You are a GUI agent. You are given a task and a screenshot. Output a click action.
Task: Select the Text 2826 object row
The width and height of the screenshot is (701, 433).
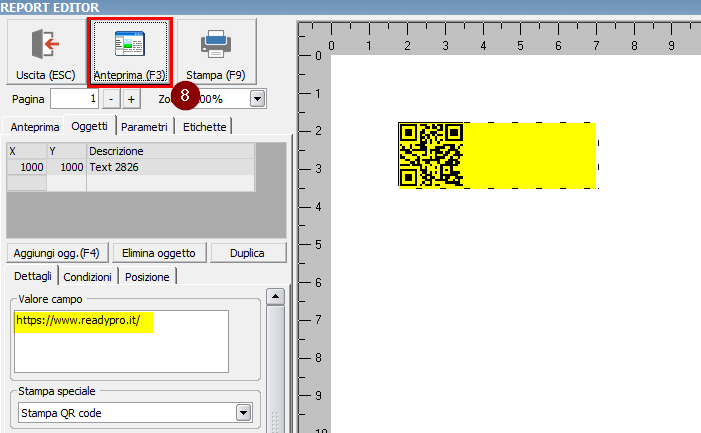130,167
